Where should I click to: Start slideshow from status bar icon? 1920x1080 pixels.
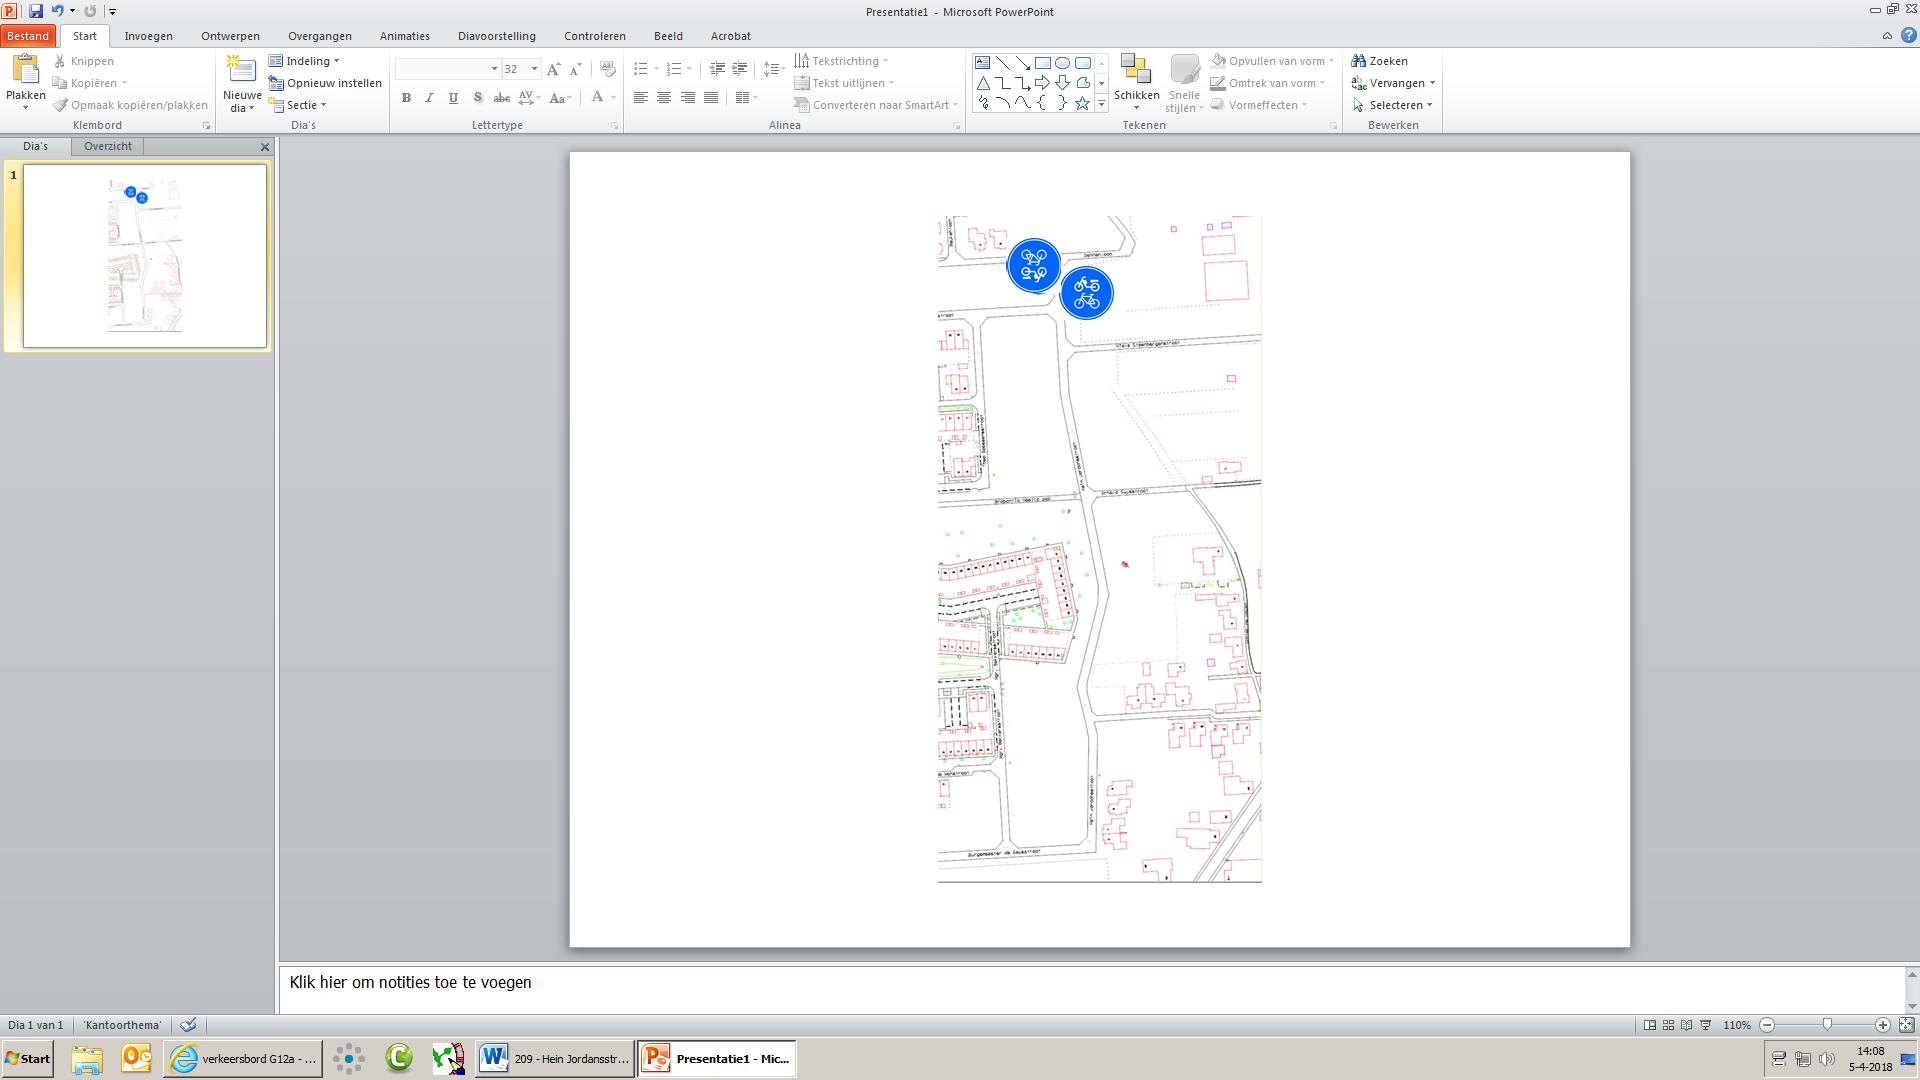click(1706, 1025)
